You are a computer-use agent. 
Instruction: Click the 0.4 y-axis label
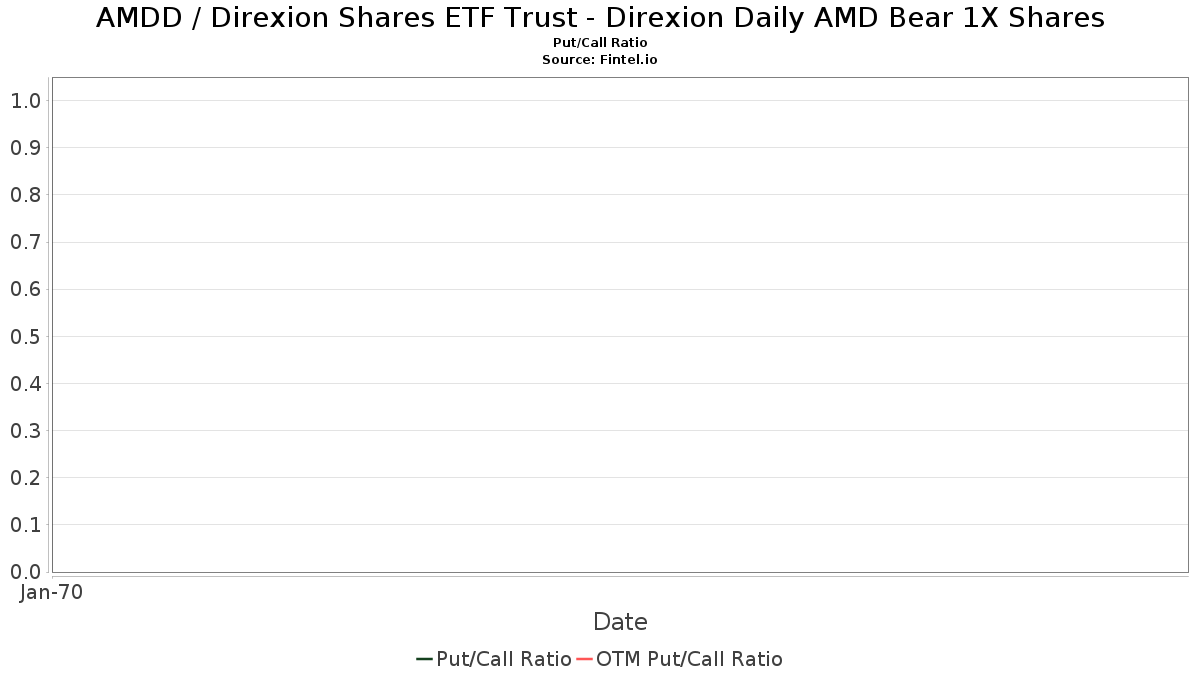coord(25,383)
